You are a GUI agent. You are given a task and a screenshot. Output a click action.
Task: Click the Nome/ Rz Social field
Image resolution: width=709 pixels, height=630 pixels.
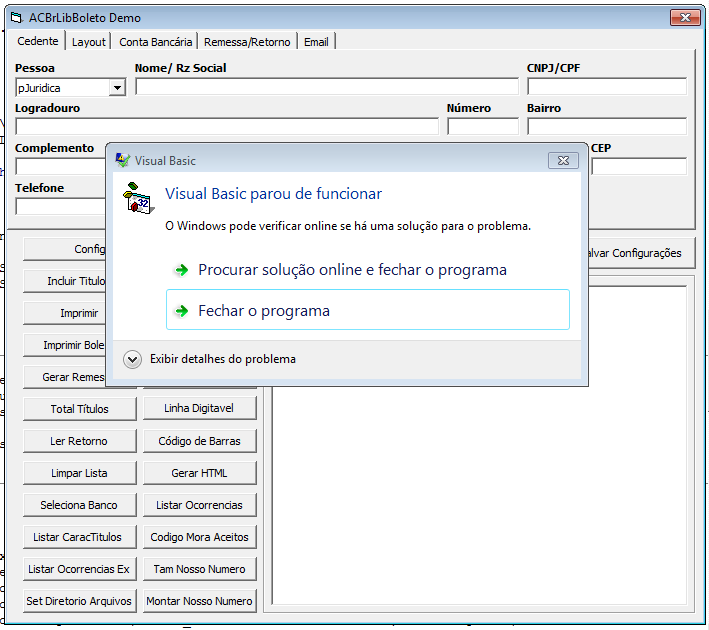(x=327, y=87)
